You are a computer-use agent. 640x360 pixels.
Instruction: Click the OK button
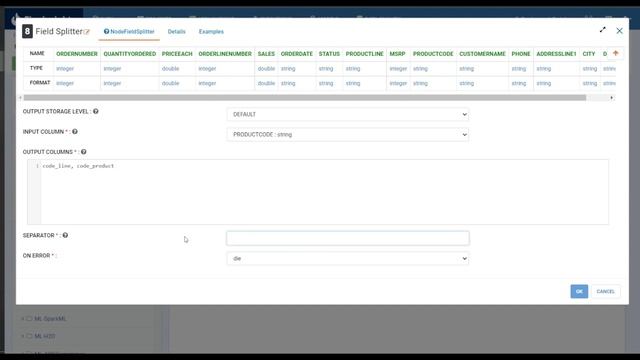579,291
